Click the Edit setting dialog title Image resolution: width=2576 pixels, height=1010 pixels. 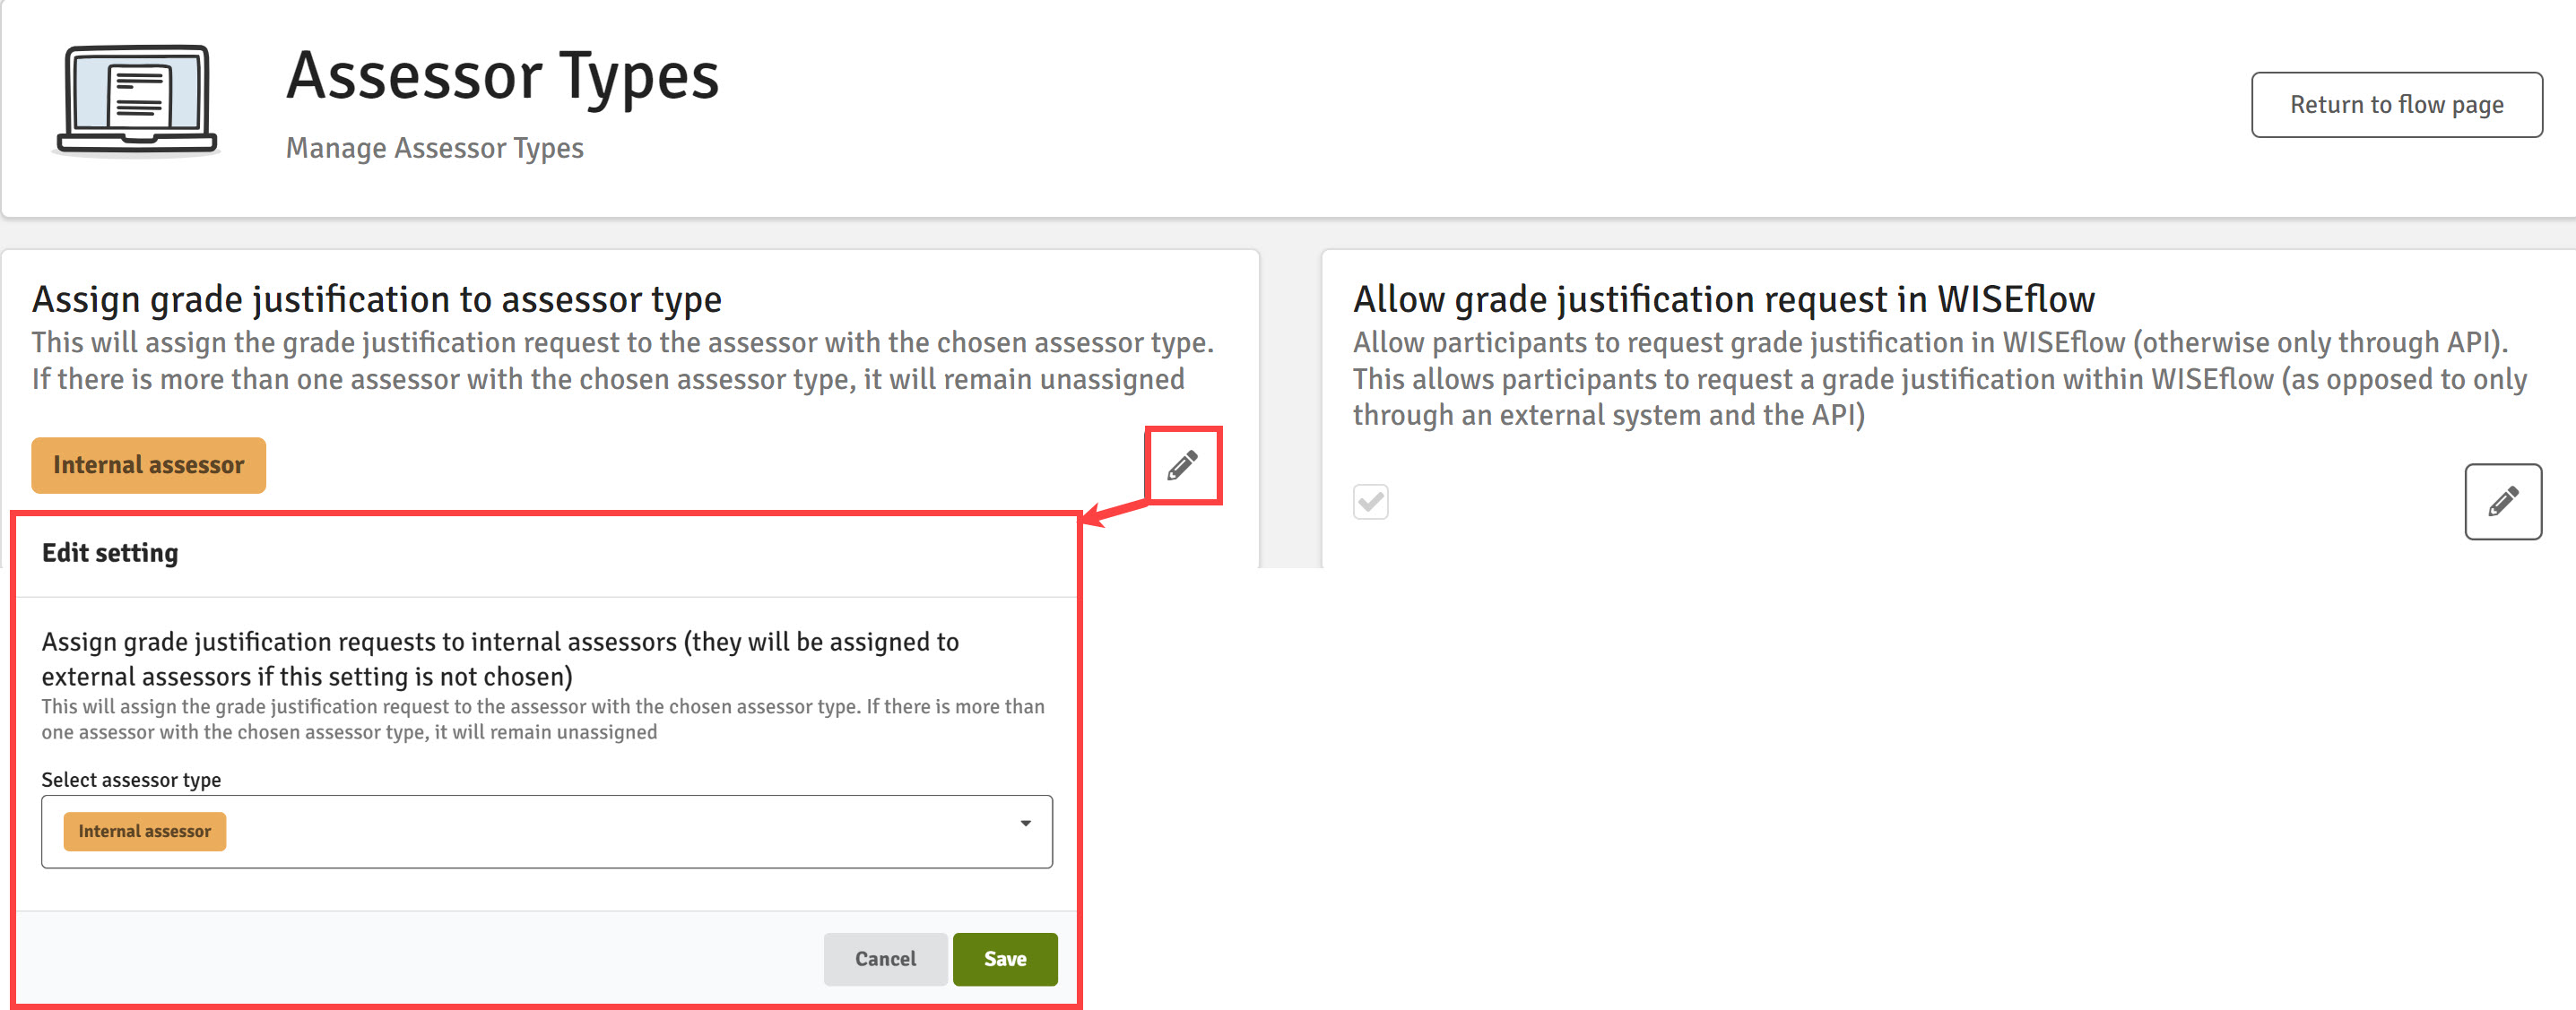point(110,553)
